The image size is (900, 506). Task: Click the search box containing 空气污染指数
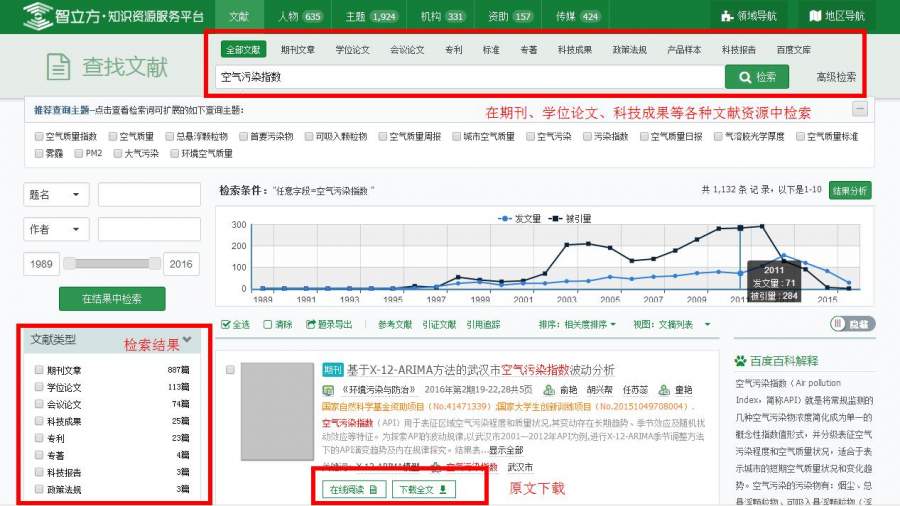(x=470, y=77)
